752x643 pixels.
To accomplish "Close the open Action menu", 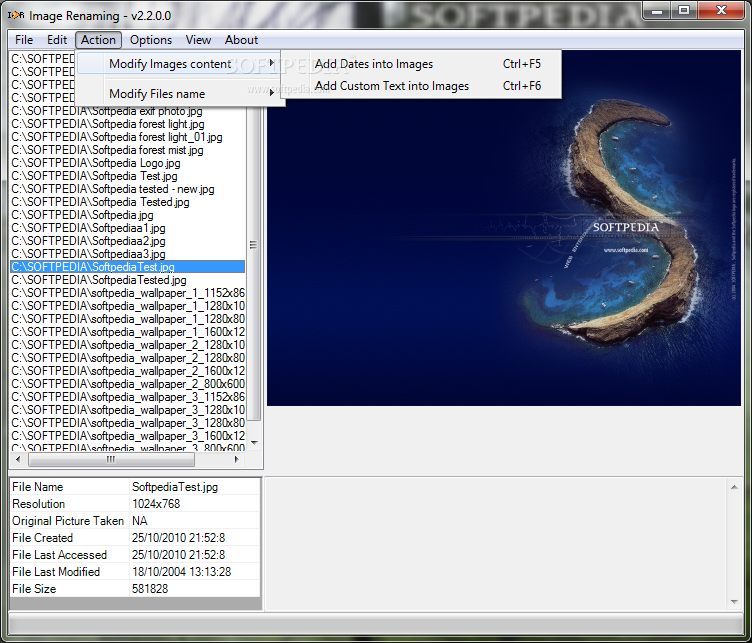I will point(98,40).
